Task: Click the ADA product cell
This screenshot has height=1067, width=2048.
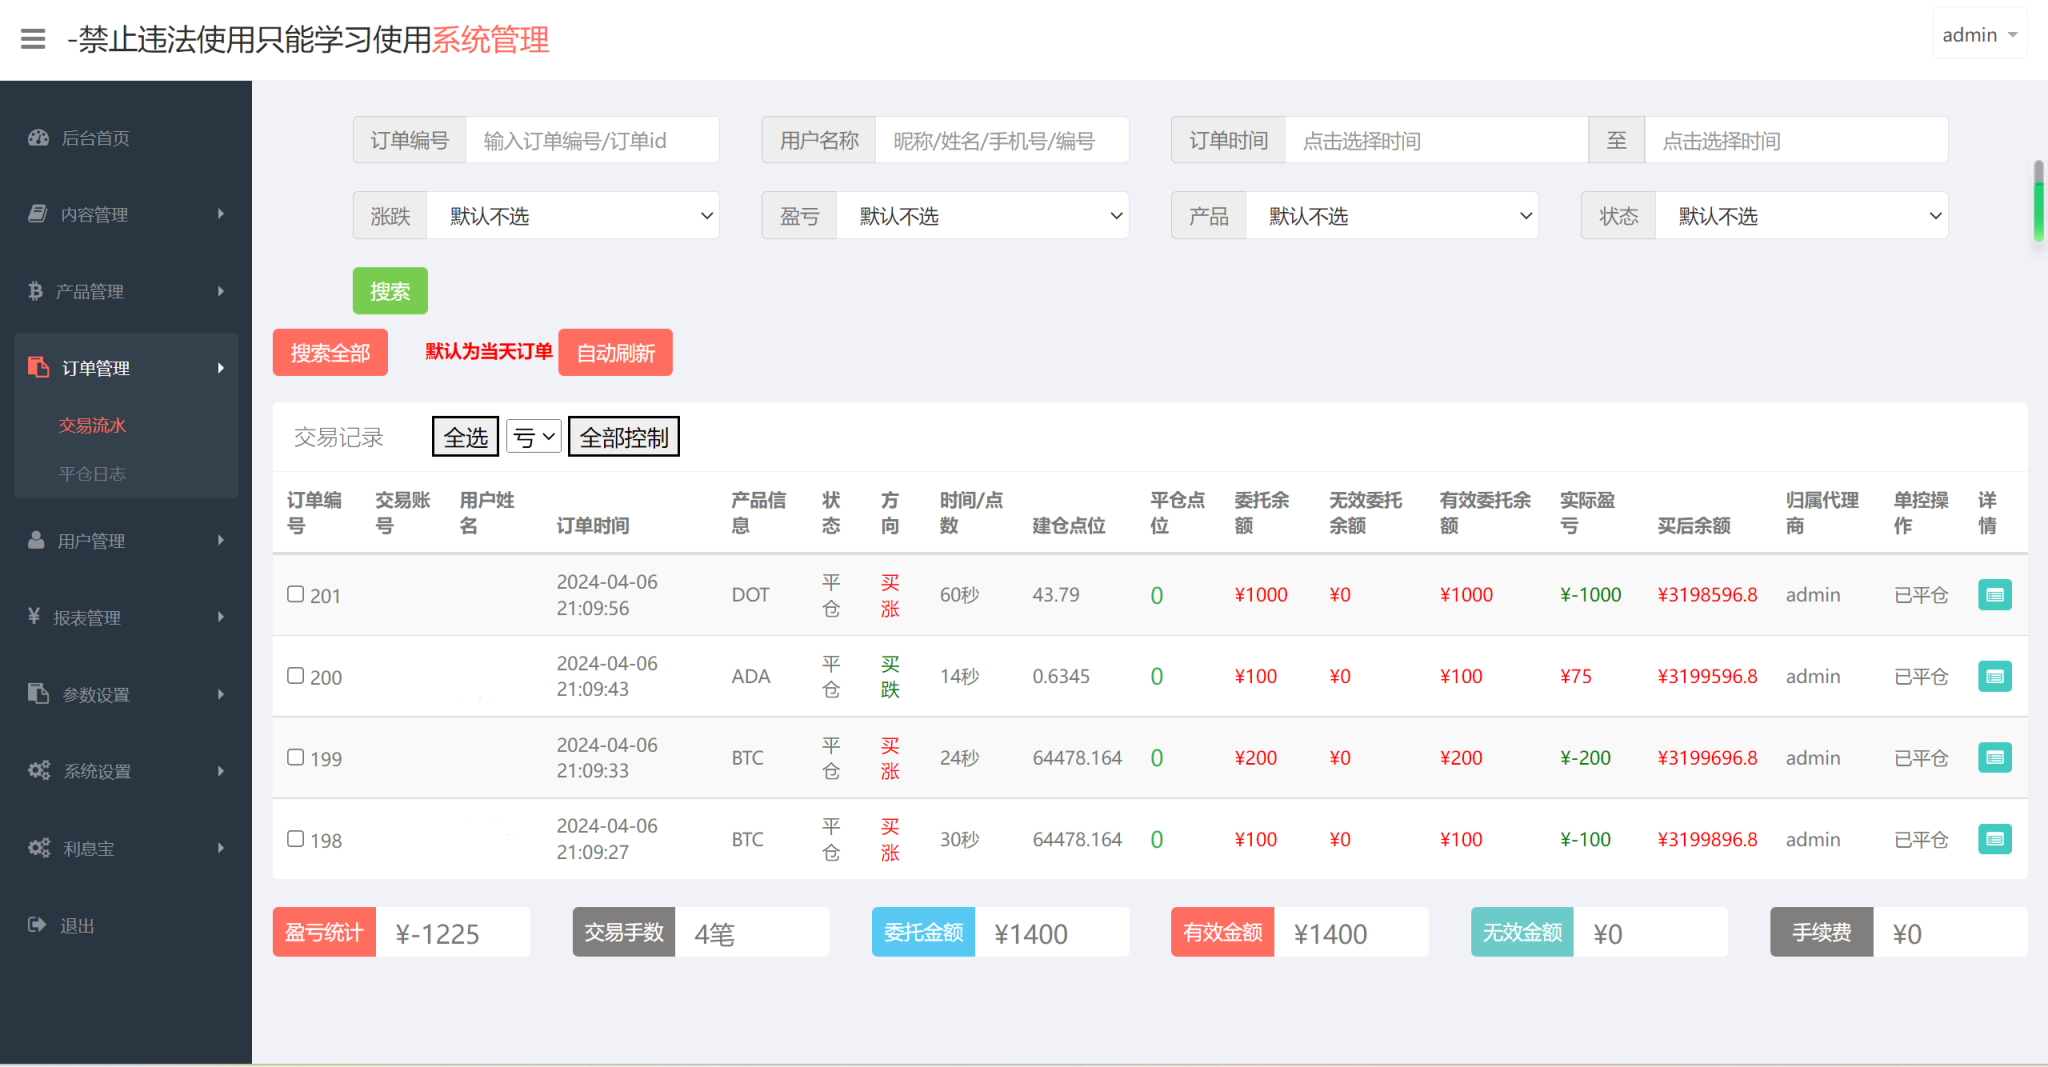Action: 751,676
